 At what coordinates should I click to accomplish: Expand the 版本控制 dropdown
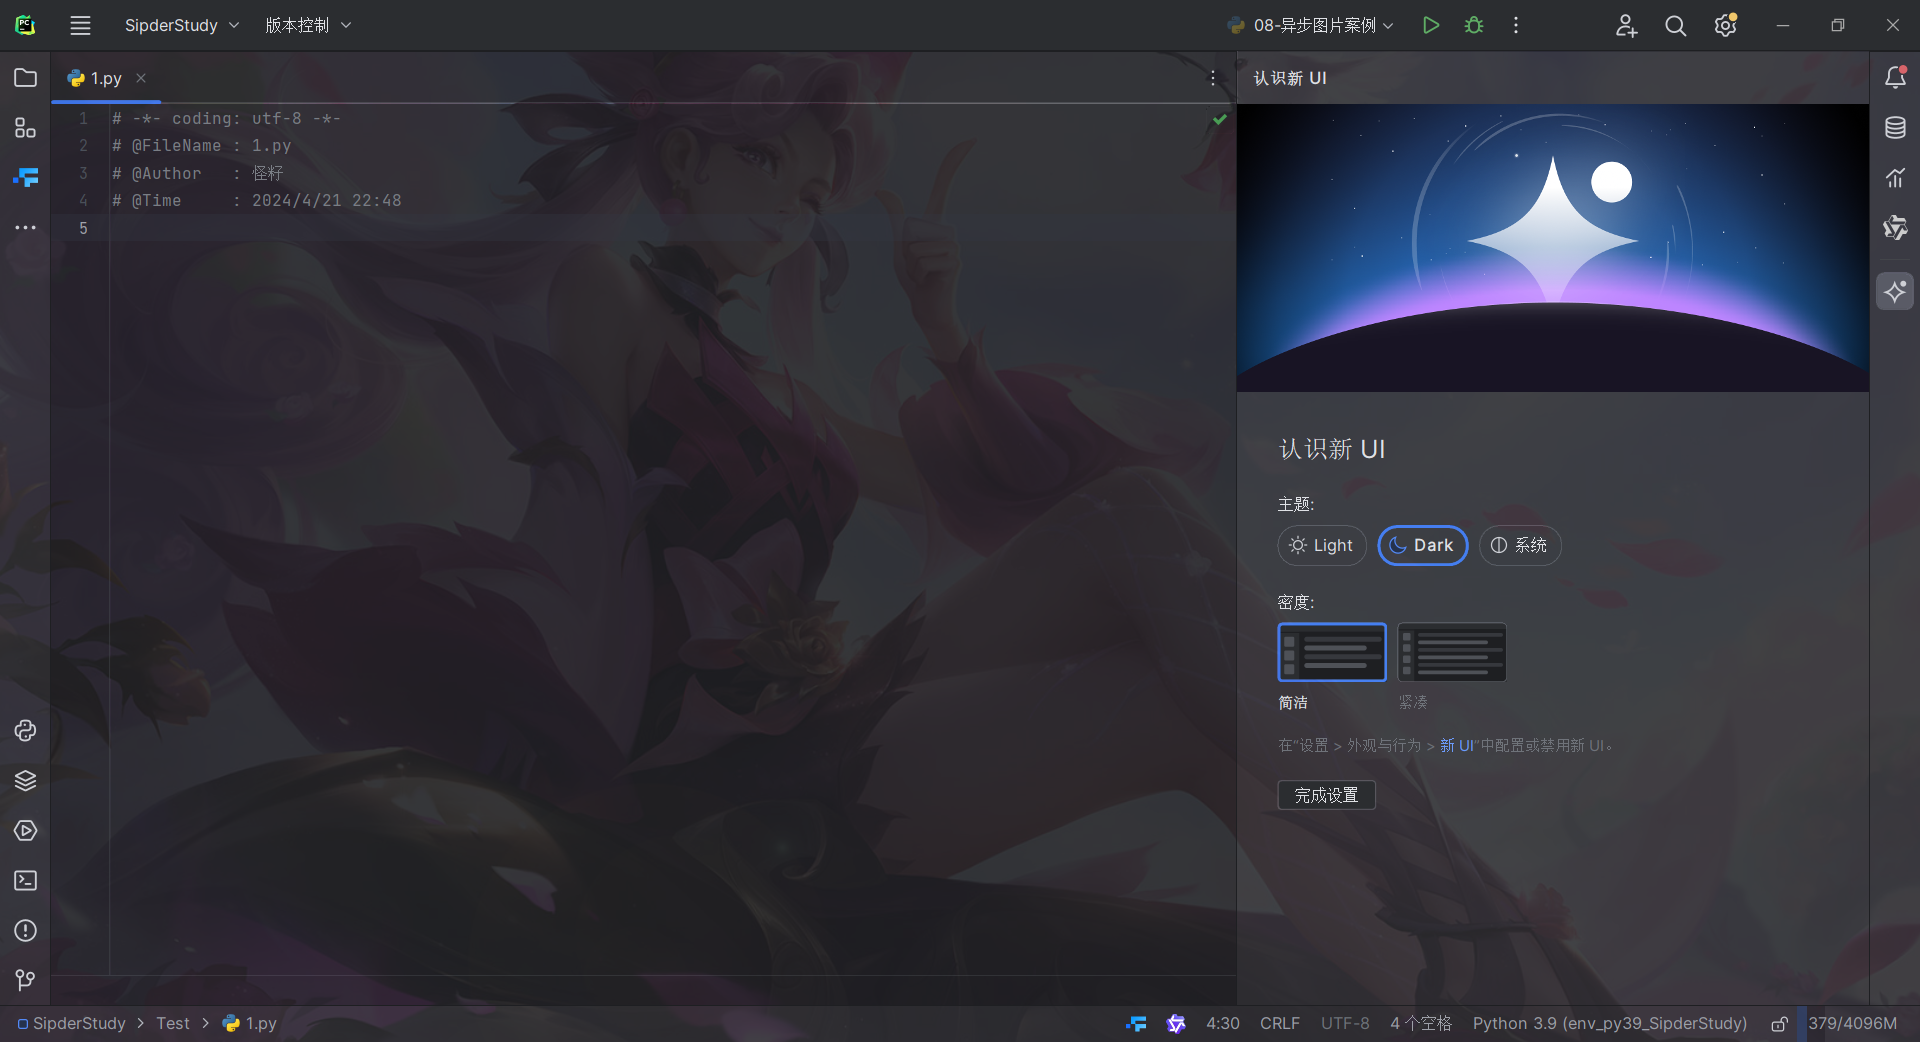(308, 25)
